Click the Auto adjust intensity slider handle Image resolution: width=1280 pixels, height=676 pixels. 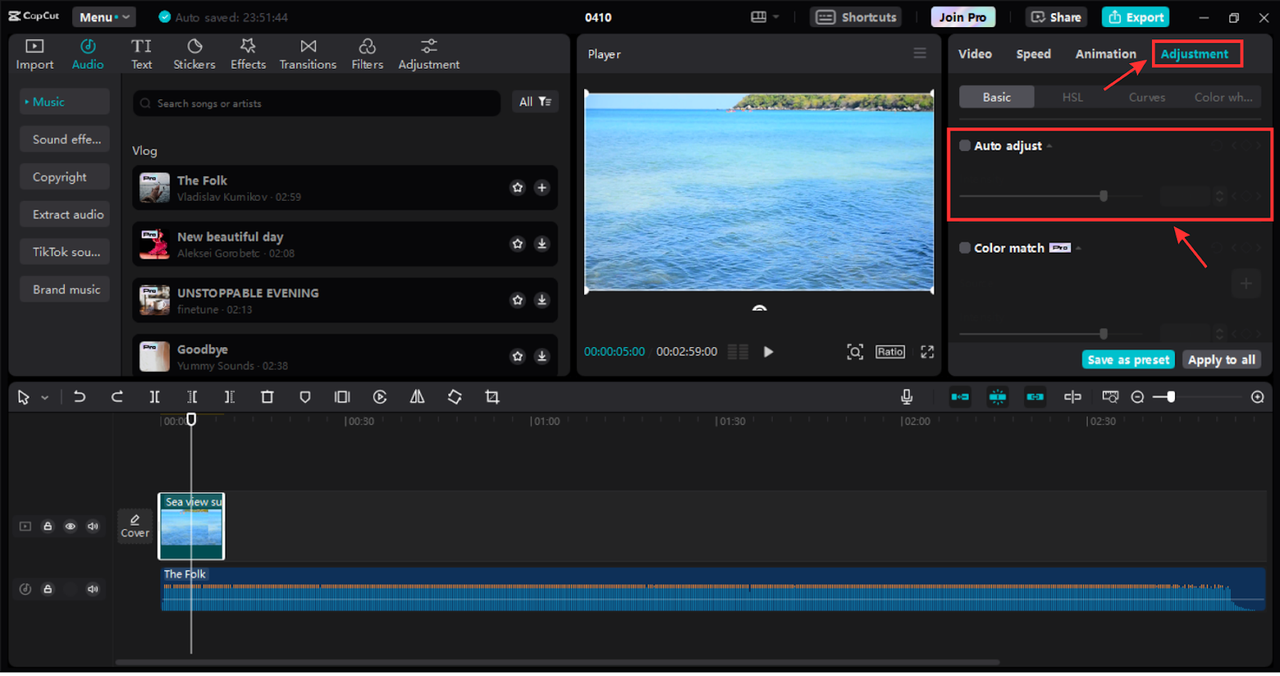coord(1104,196)
